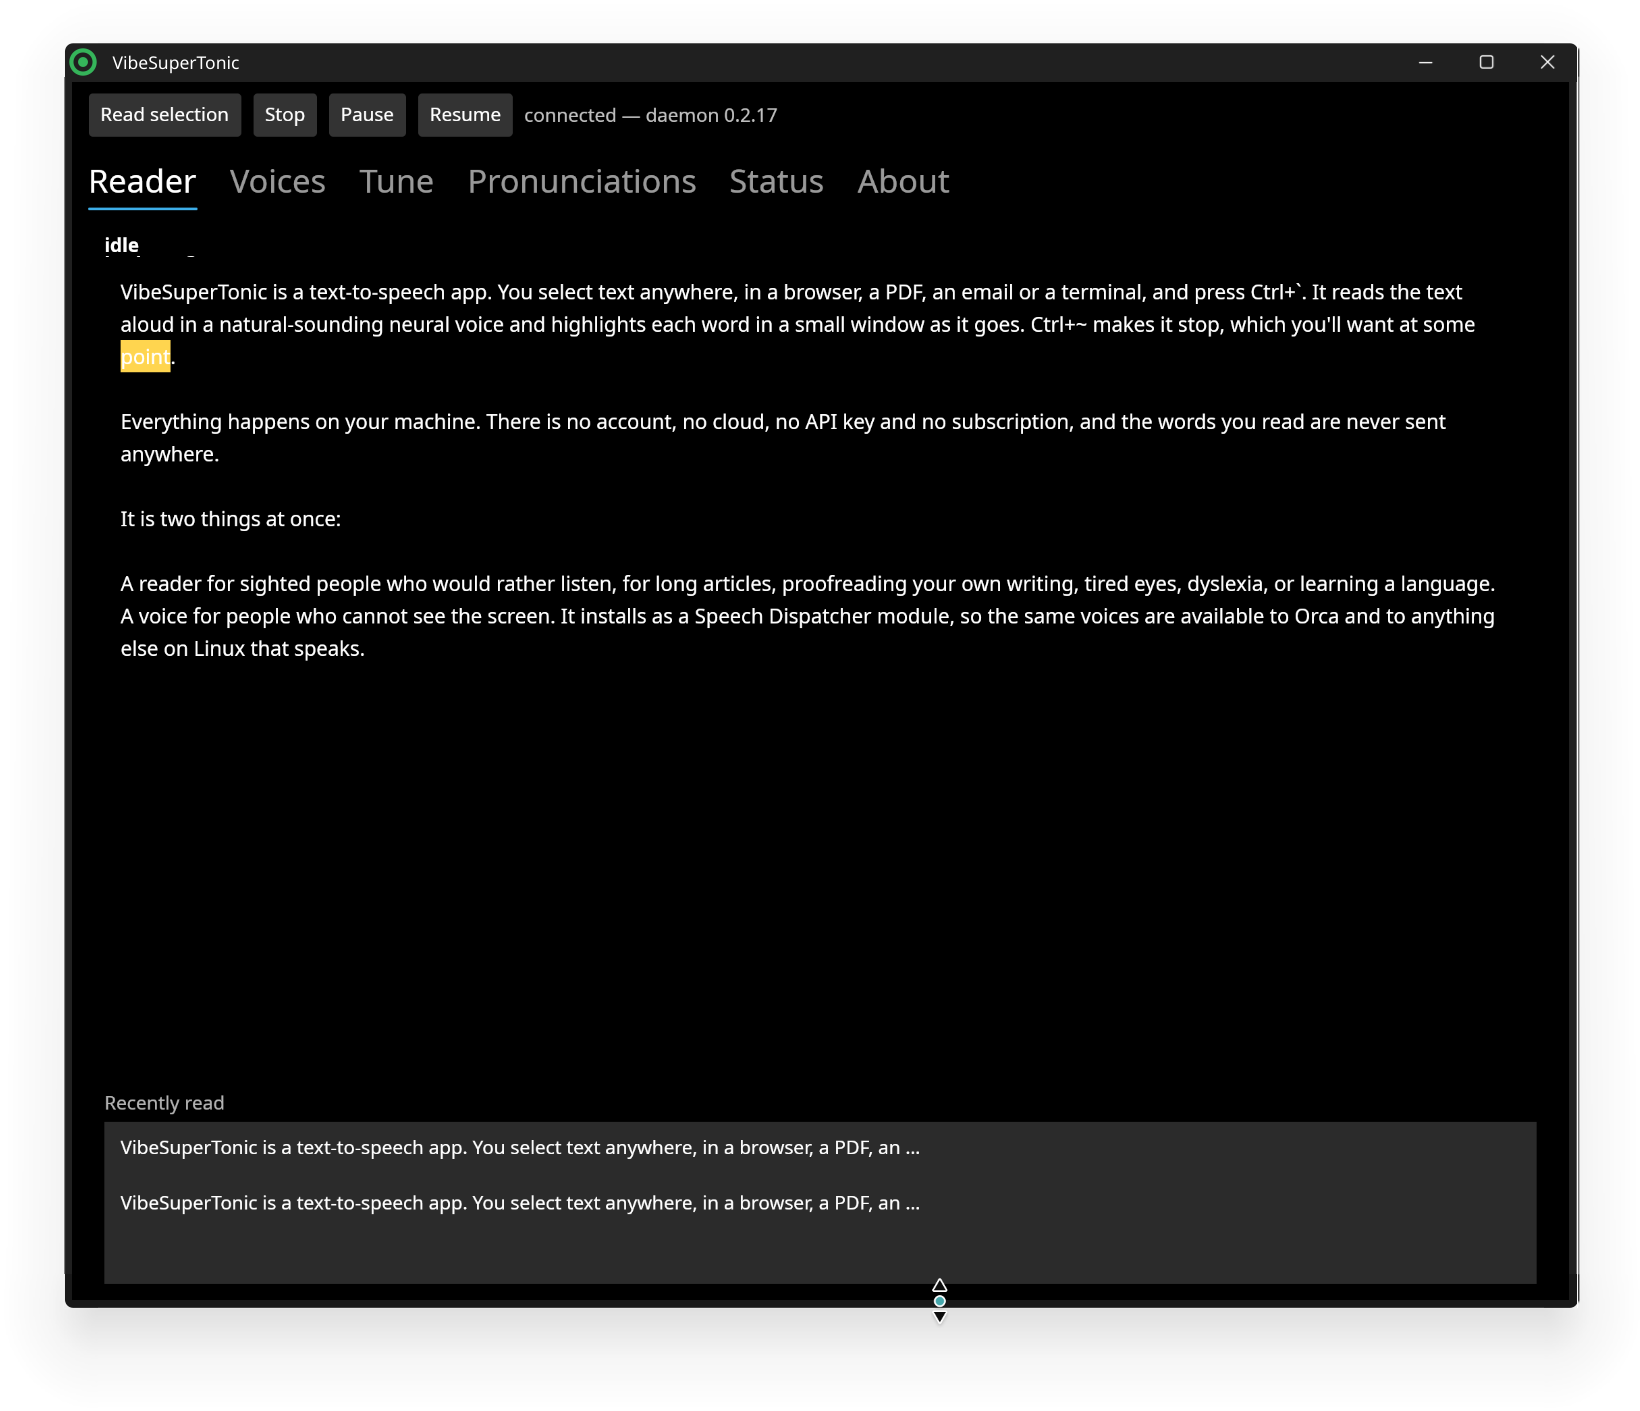The width and height of the screenshot is (1640, 1411).
Task: Close the VibeSuperTonic window
Action: pos(1547,62)
